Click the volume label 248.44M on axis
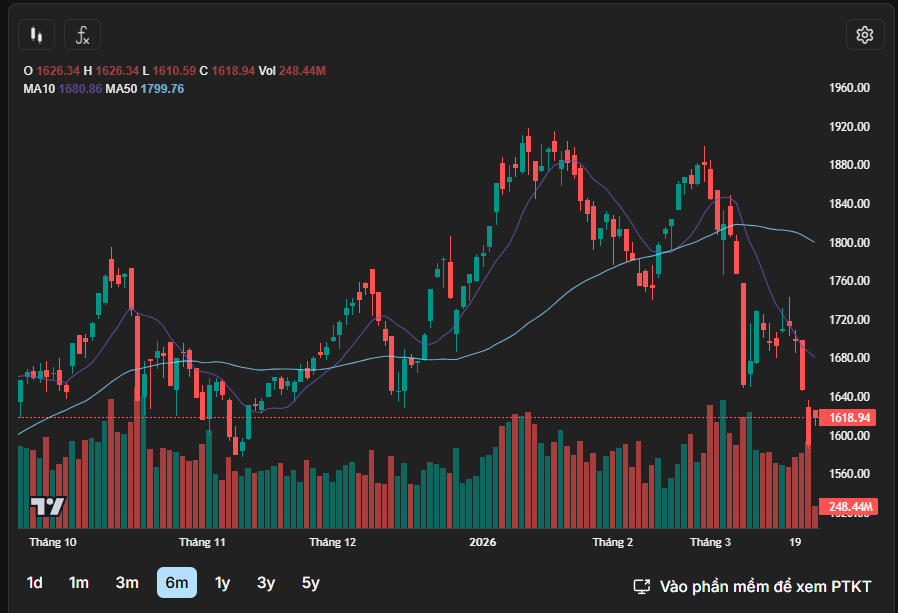The width and height of the screenshot is (898, 613). coord(848,507)
